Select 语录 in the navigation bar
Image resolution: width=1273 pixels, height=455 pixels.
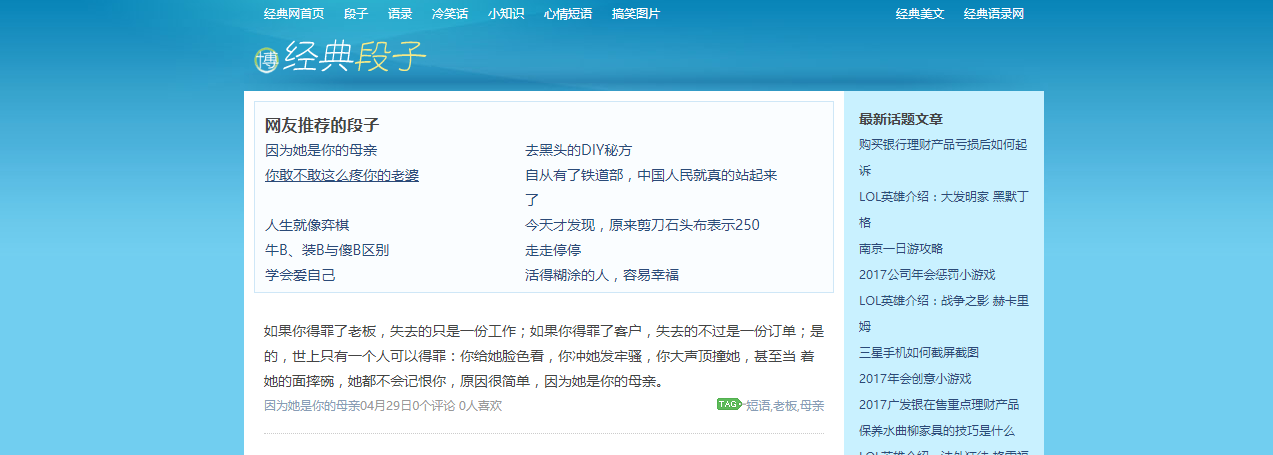coord(400,14)
